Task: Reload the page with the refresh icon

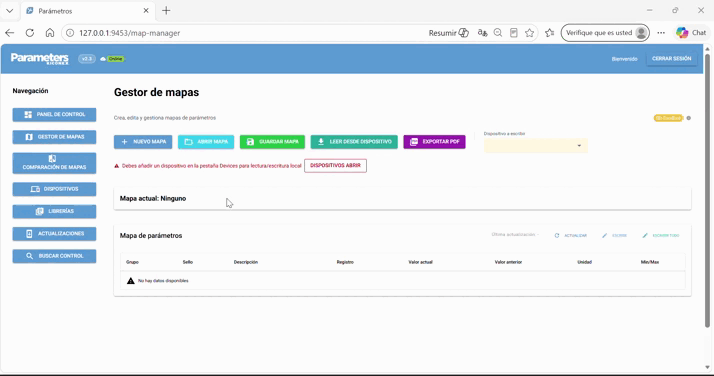Action: tap(30, 33)
